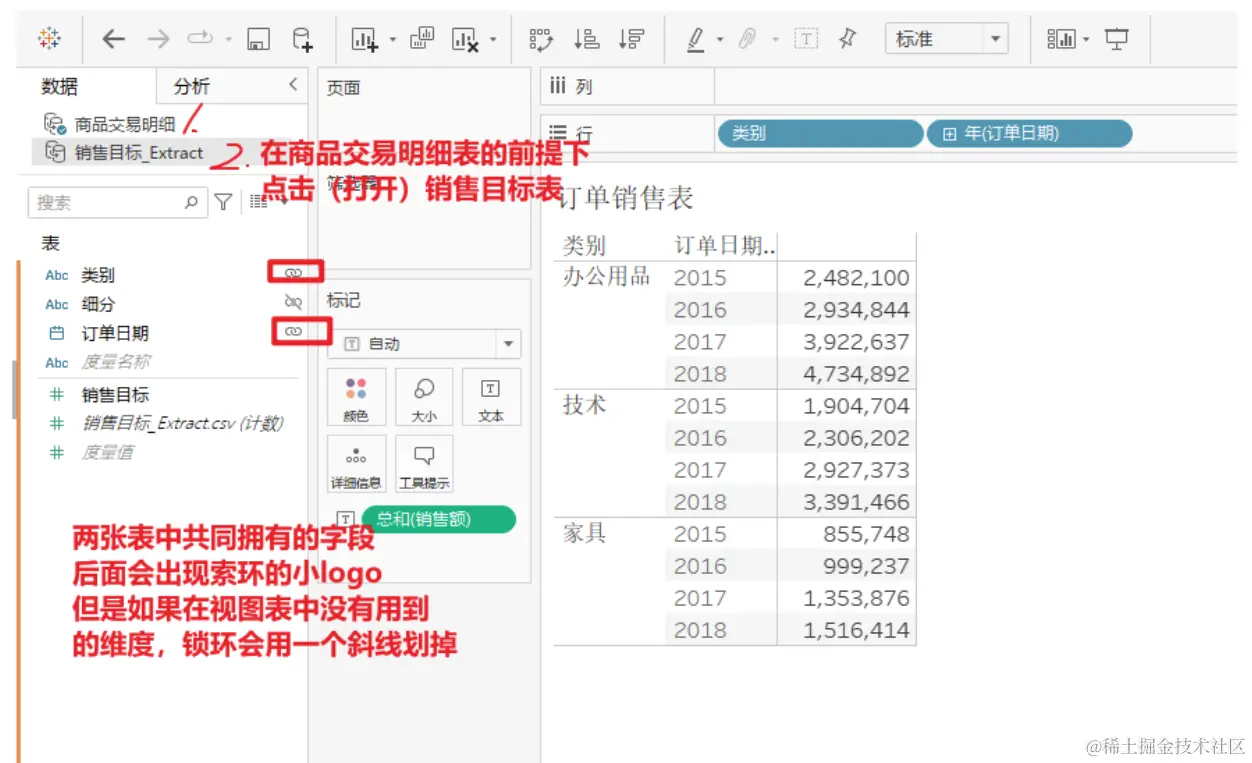The height and width of the screenshot is (763, 1252).
Task: Click the group members paperclip icon
Action: (747, 39)
